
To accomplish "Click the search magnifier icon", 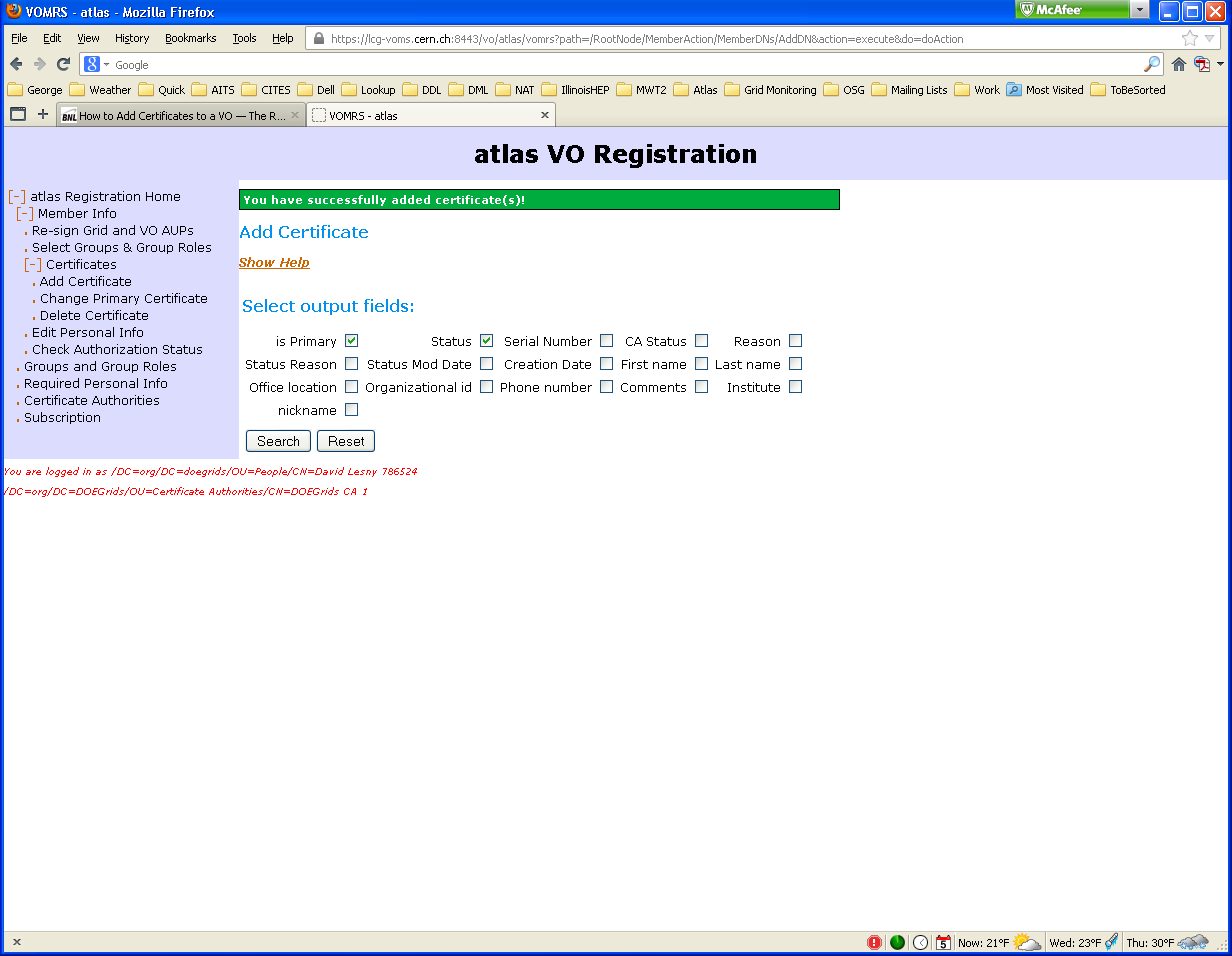I will (1152, 64).
